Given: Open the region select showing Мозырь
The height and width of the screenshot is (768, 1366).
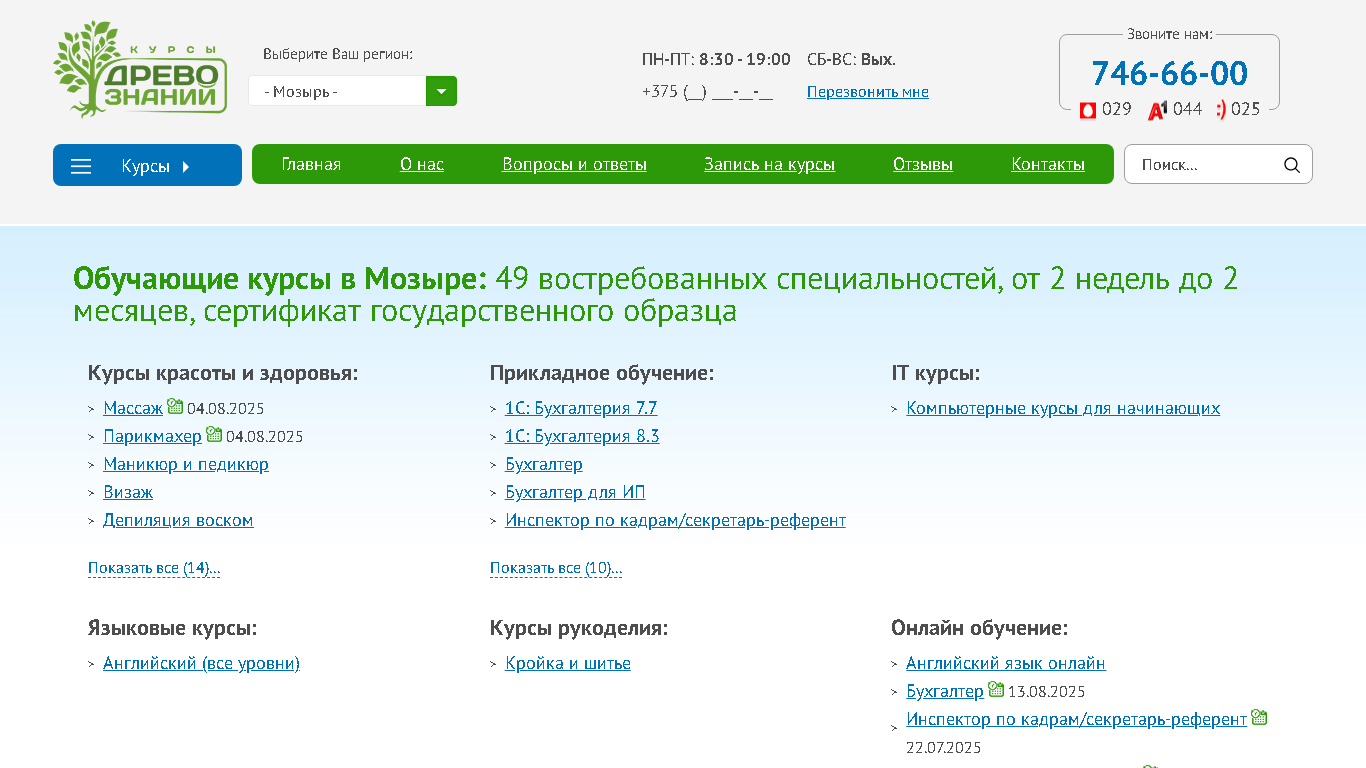Looking at the screenshot, I should pos(353,91).
